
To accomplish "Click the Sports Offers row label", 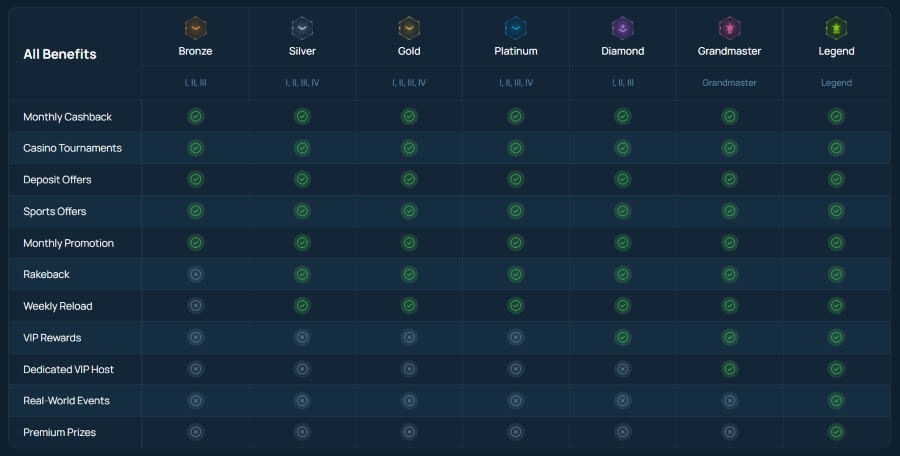I will coord(55,211).
